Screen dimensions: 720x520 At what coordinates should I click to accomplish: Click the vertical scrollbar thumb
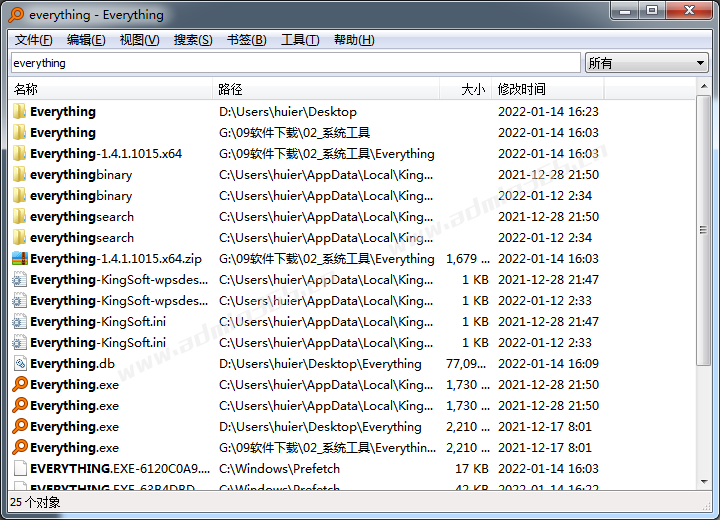tap(703, 230)
